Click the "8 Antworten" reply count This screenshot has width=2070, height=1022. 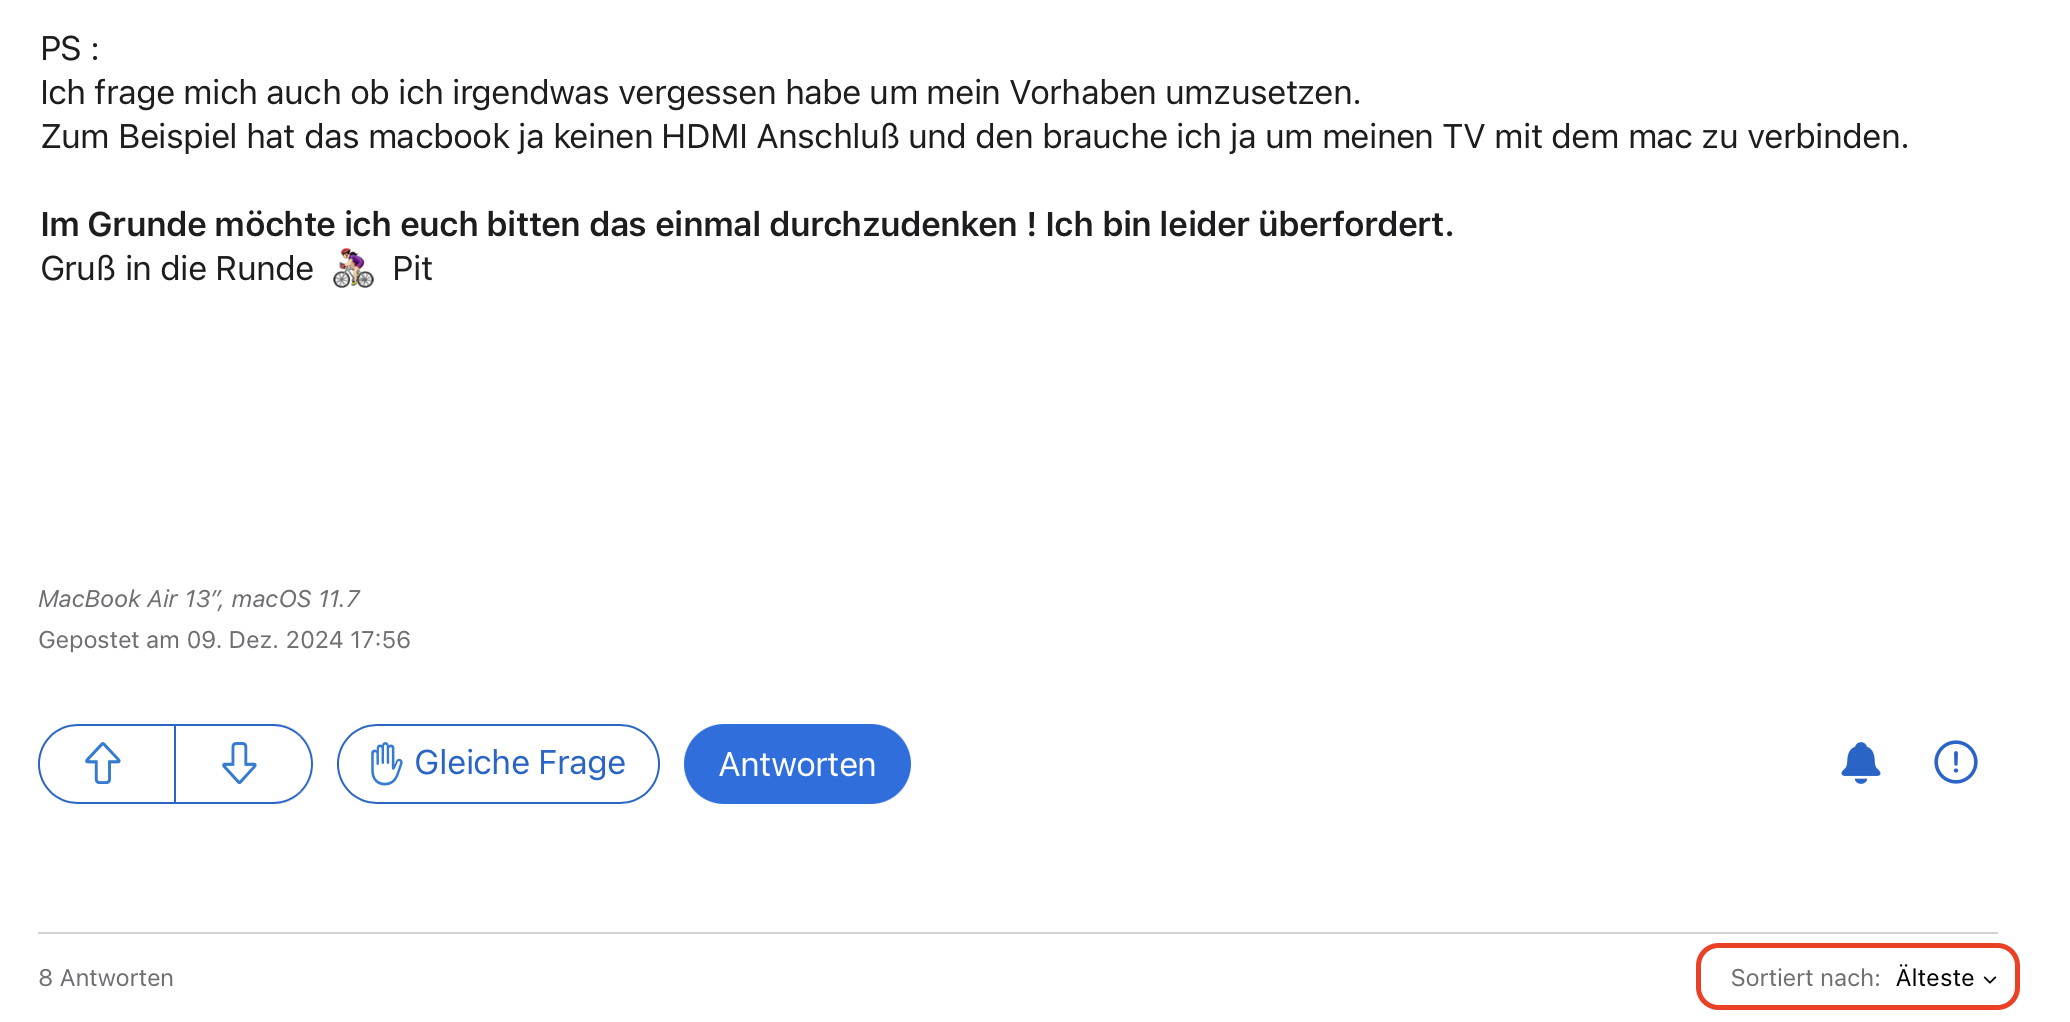click(x=106, y=978)
